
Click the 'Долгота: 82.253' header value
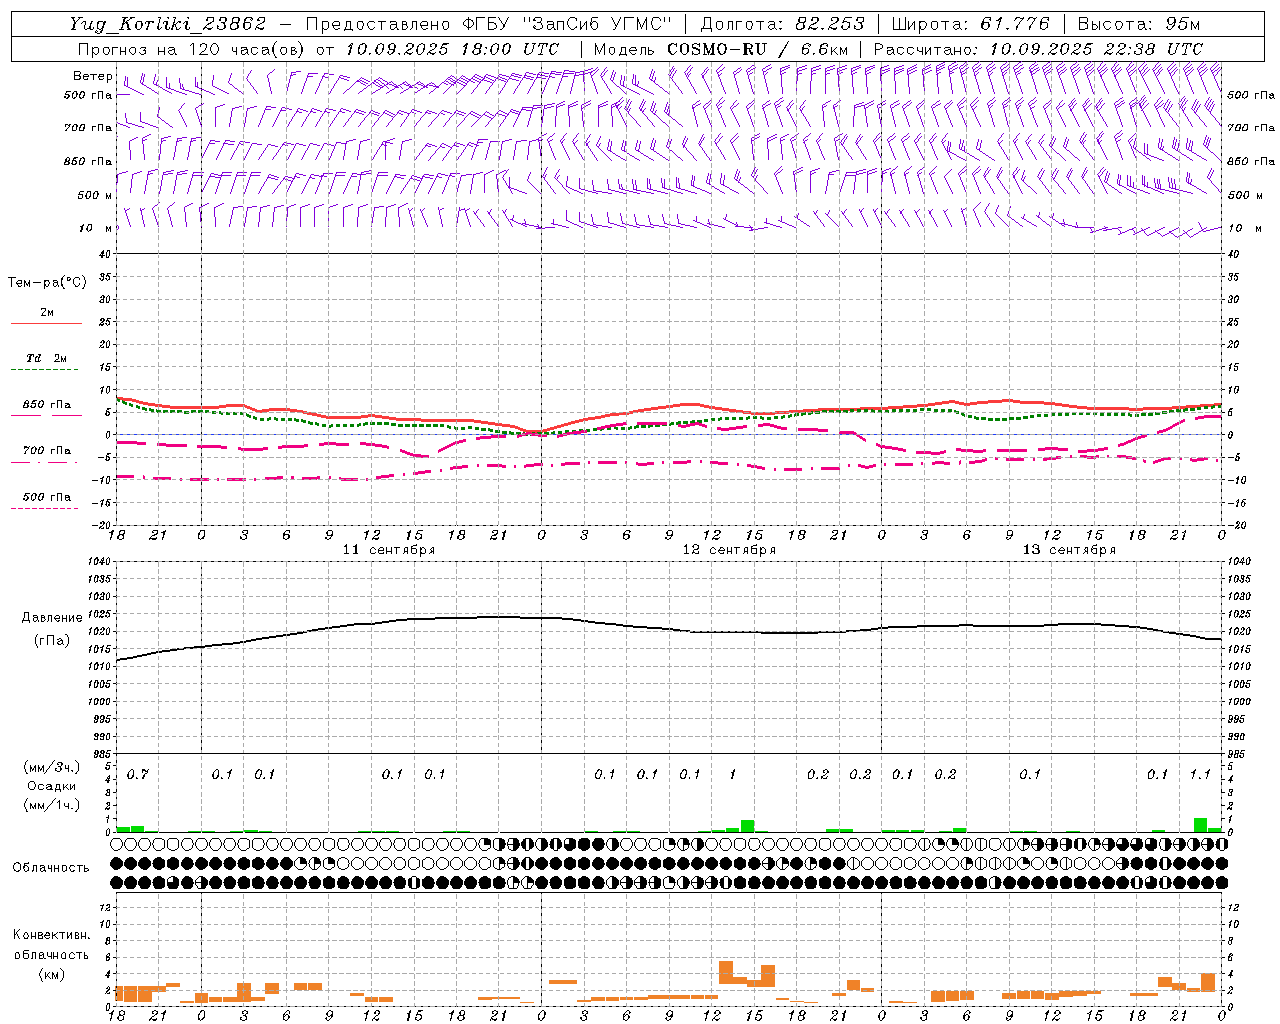(x=782, y=24)
